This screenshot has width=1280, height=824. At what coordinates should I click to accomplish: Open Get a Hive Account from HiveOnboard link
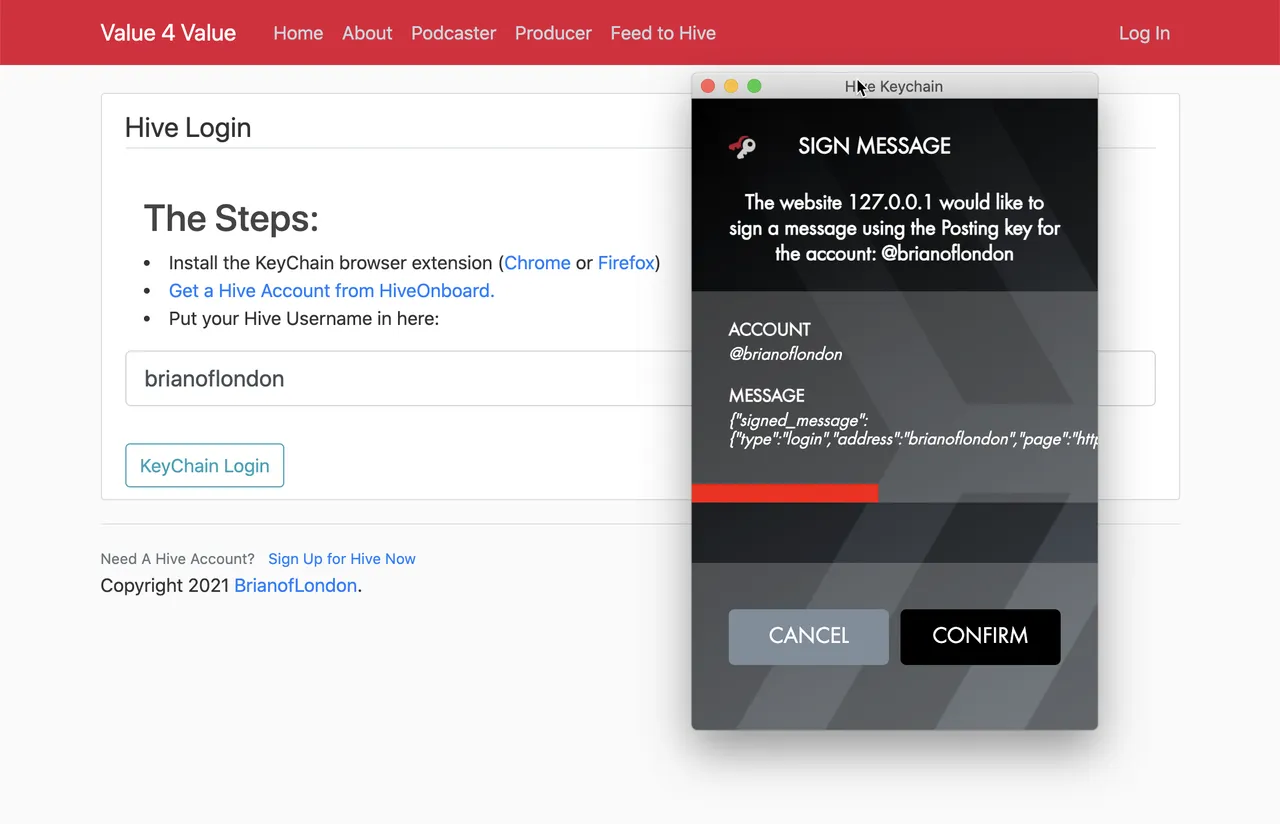coord(332,291)
